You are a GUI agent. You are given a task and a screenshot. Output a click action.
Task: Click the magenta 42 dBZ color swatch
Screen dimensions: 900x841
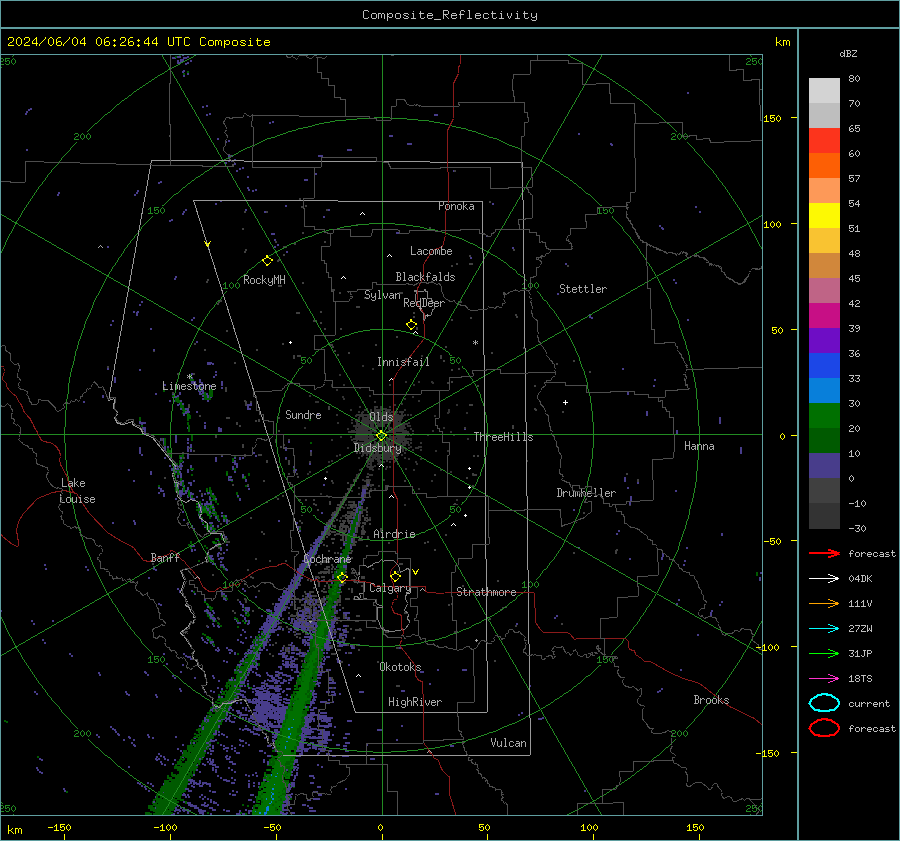pos(824,316)
